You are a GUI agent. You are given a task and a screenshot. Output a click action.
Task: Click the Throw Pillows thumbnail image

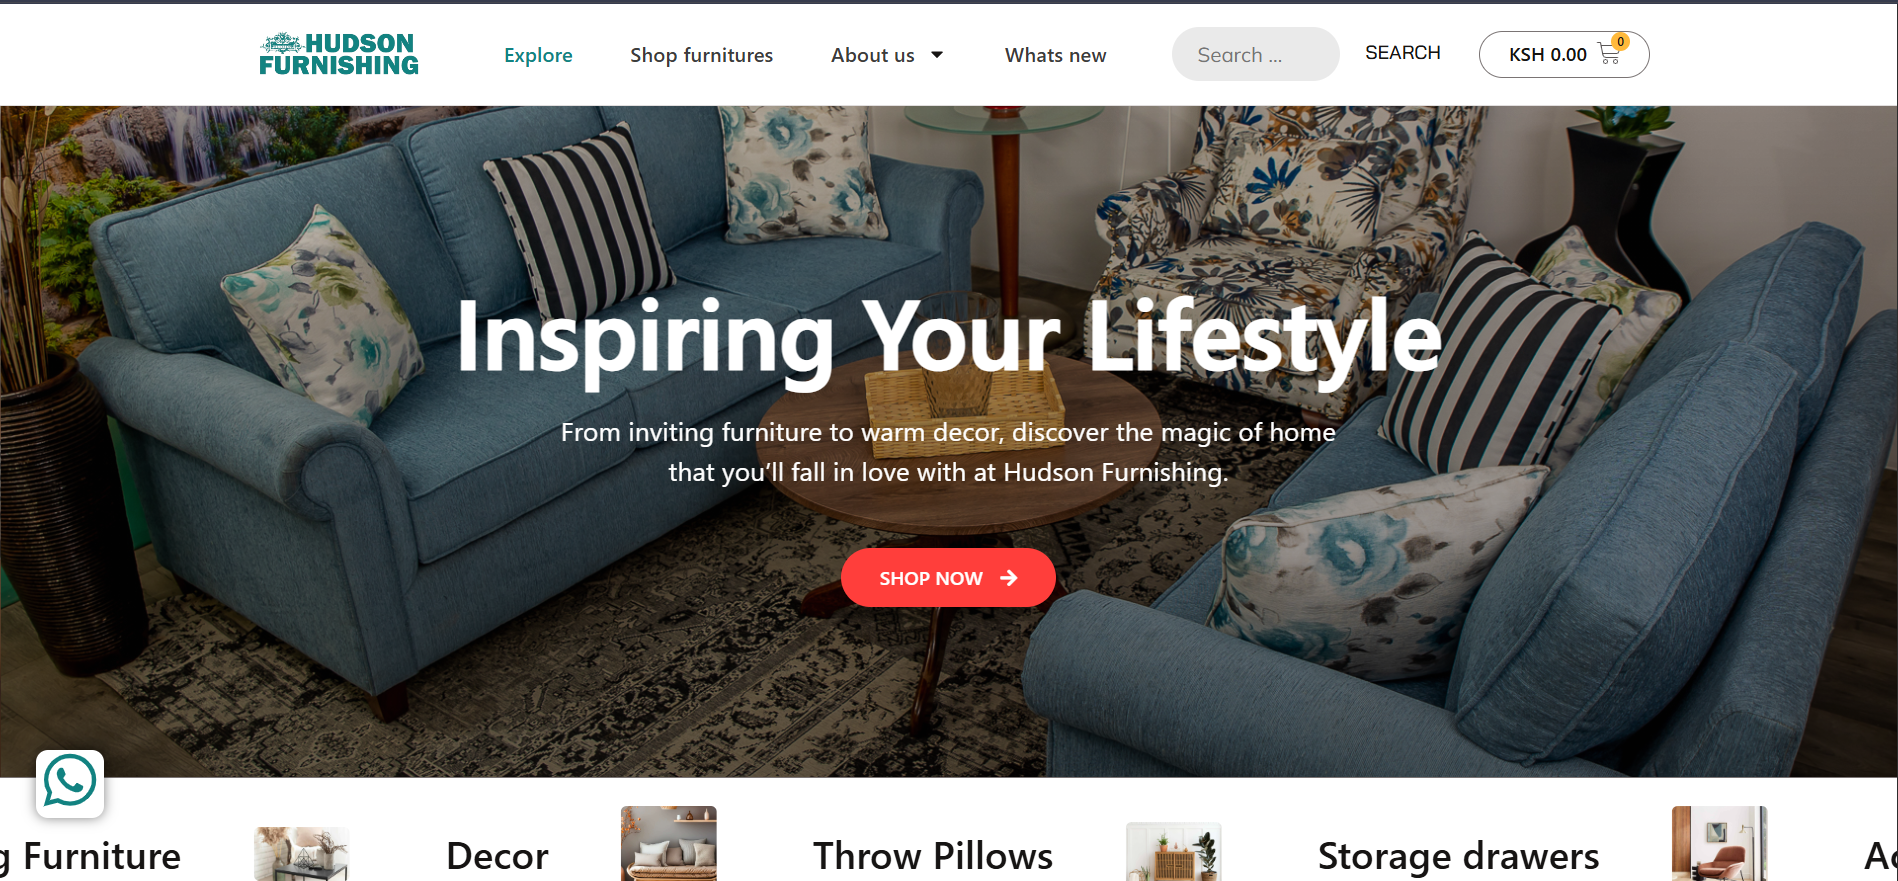coord(1174,852)
